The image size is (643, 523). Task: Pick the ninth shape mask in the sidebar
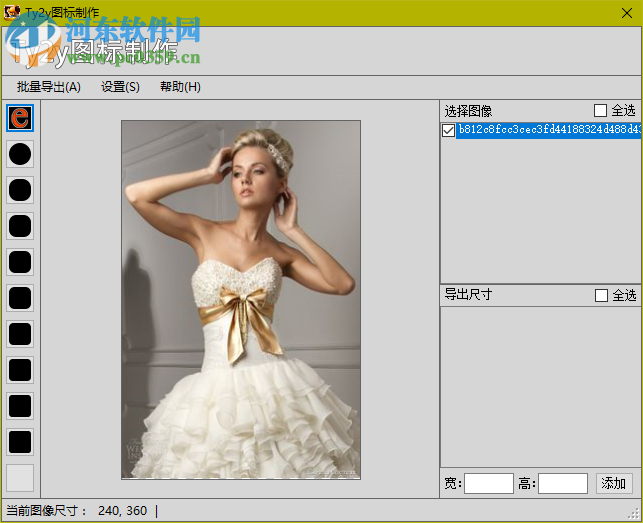tap(20, 406)
